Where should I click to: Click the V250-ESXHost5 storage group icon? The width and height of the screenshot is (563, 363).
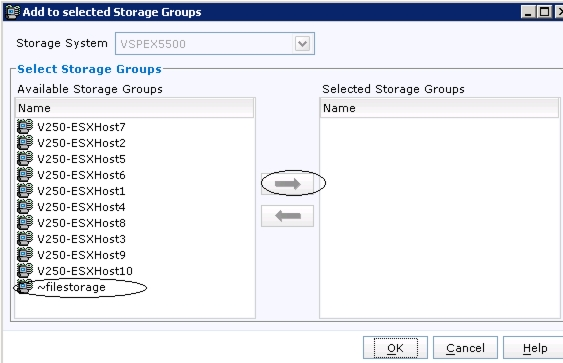25,159
